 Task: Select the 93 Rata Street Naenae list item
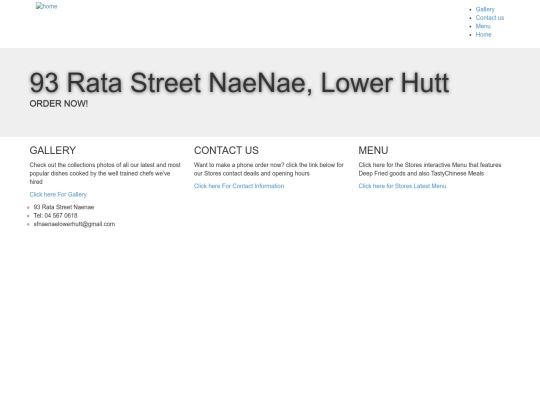pos(64,207)
